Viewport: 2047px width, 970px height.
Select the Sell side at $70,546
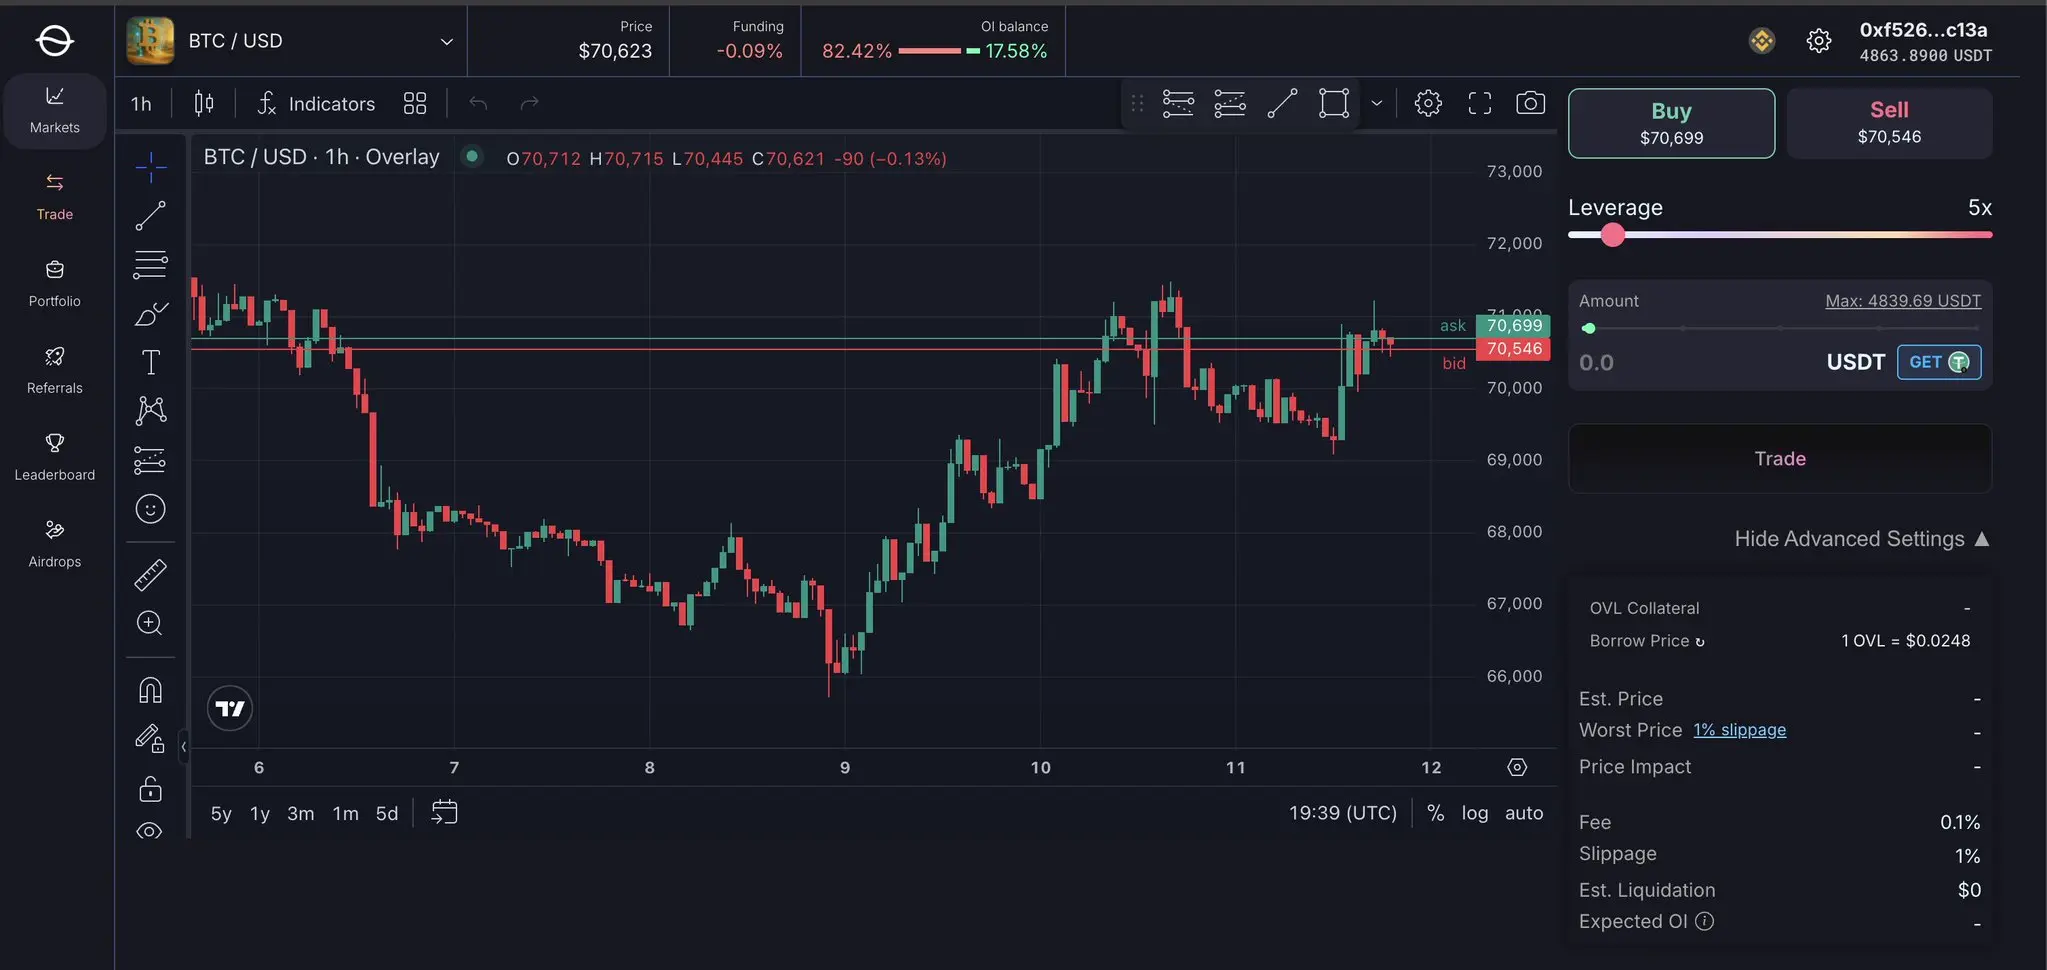[1889, 123]
